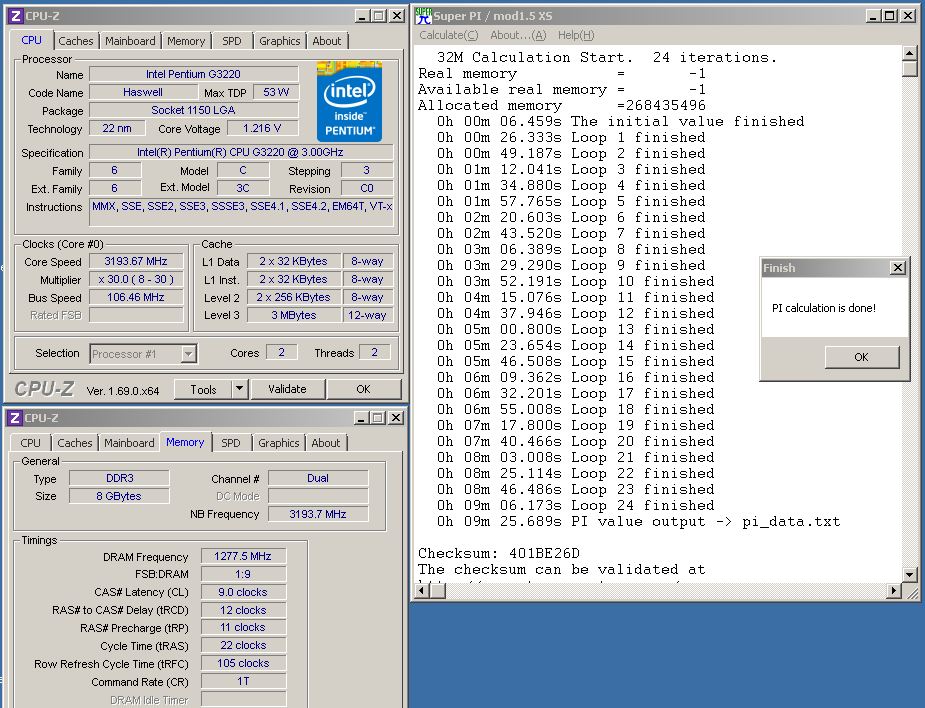Open About tab in top CPU-Z window
Viewport: 925px width, 708px height.
[327, 41]
